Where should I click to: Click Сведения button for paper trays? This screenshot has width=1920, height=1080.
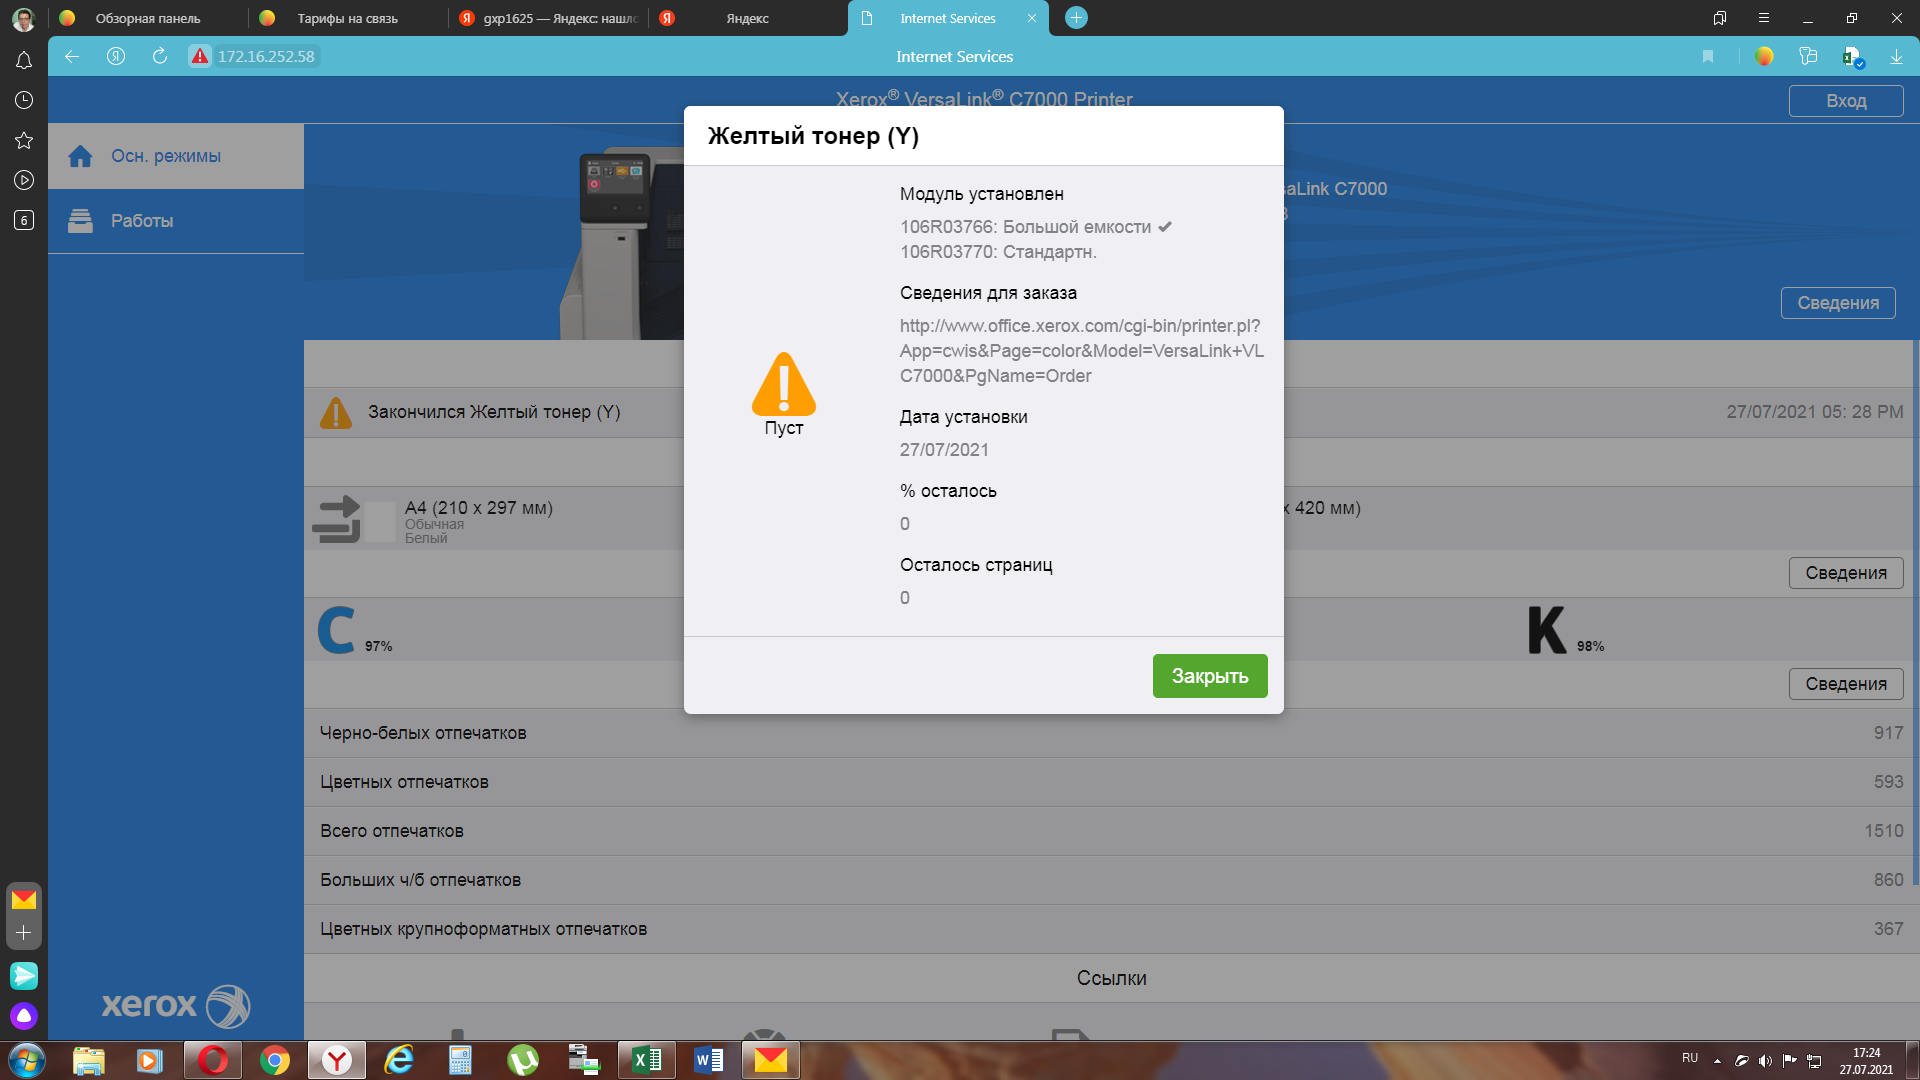pyautogui.click(x=1846, y=573)
